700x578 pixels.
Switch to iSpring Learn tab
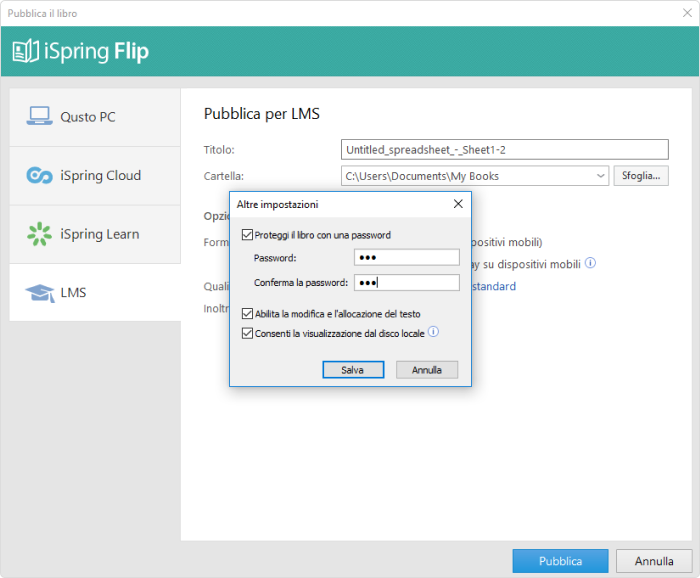click(x=95, y=234)
